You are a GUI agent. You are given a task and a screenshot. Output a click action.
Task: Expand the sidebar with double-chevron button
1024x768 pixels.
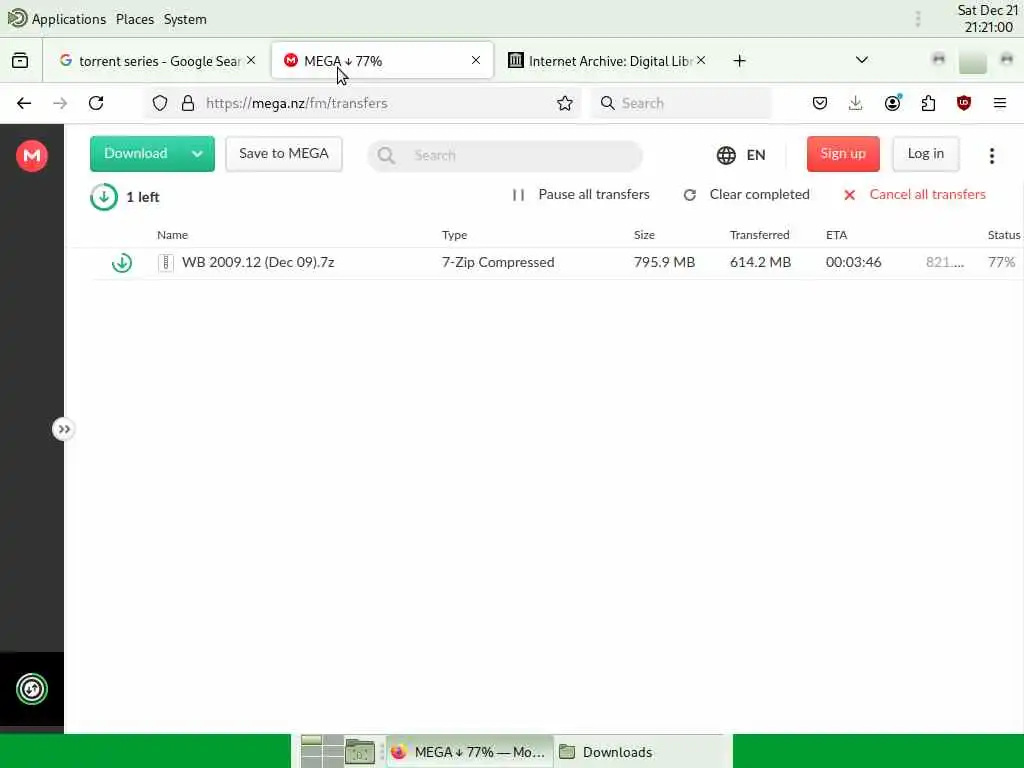tap(63, 429)
